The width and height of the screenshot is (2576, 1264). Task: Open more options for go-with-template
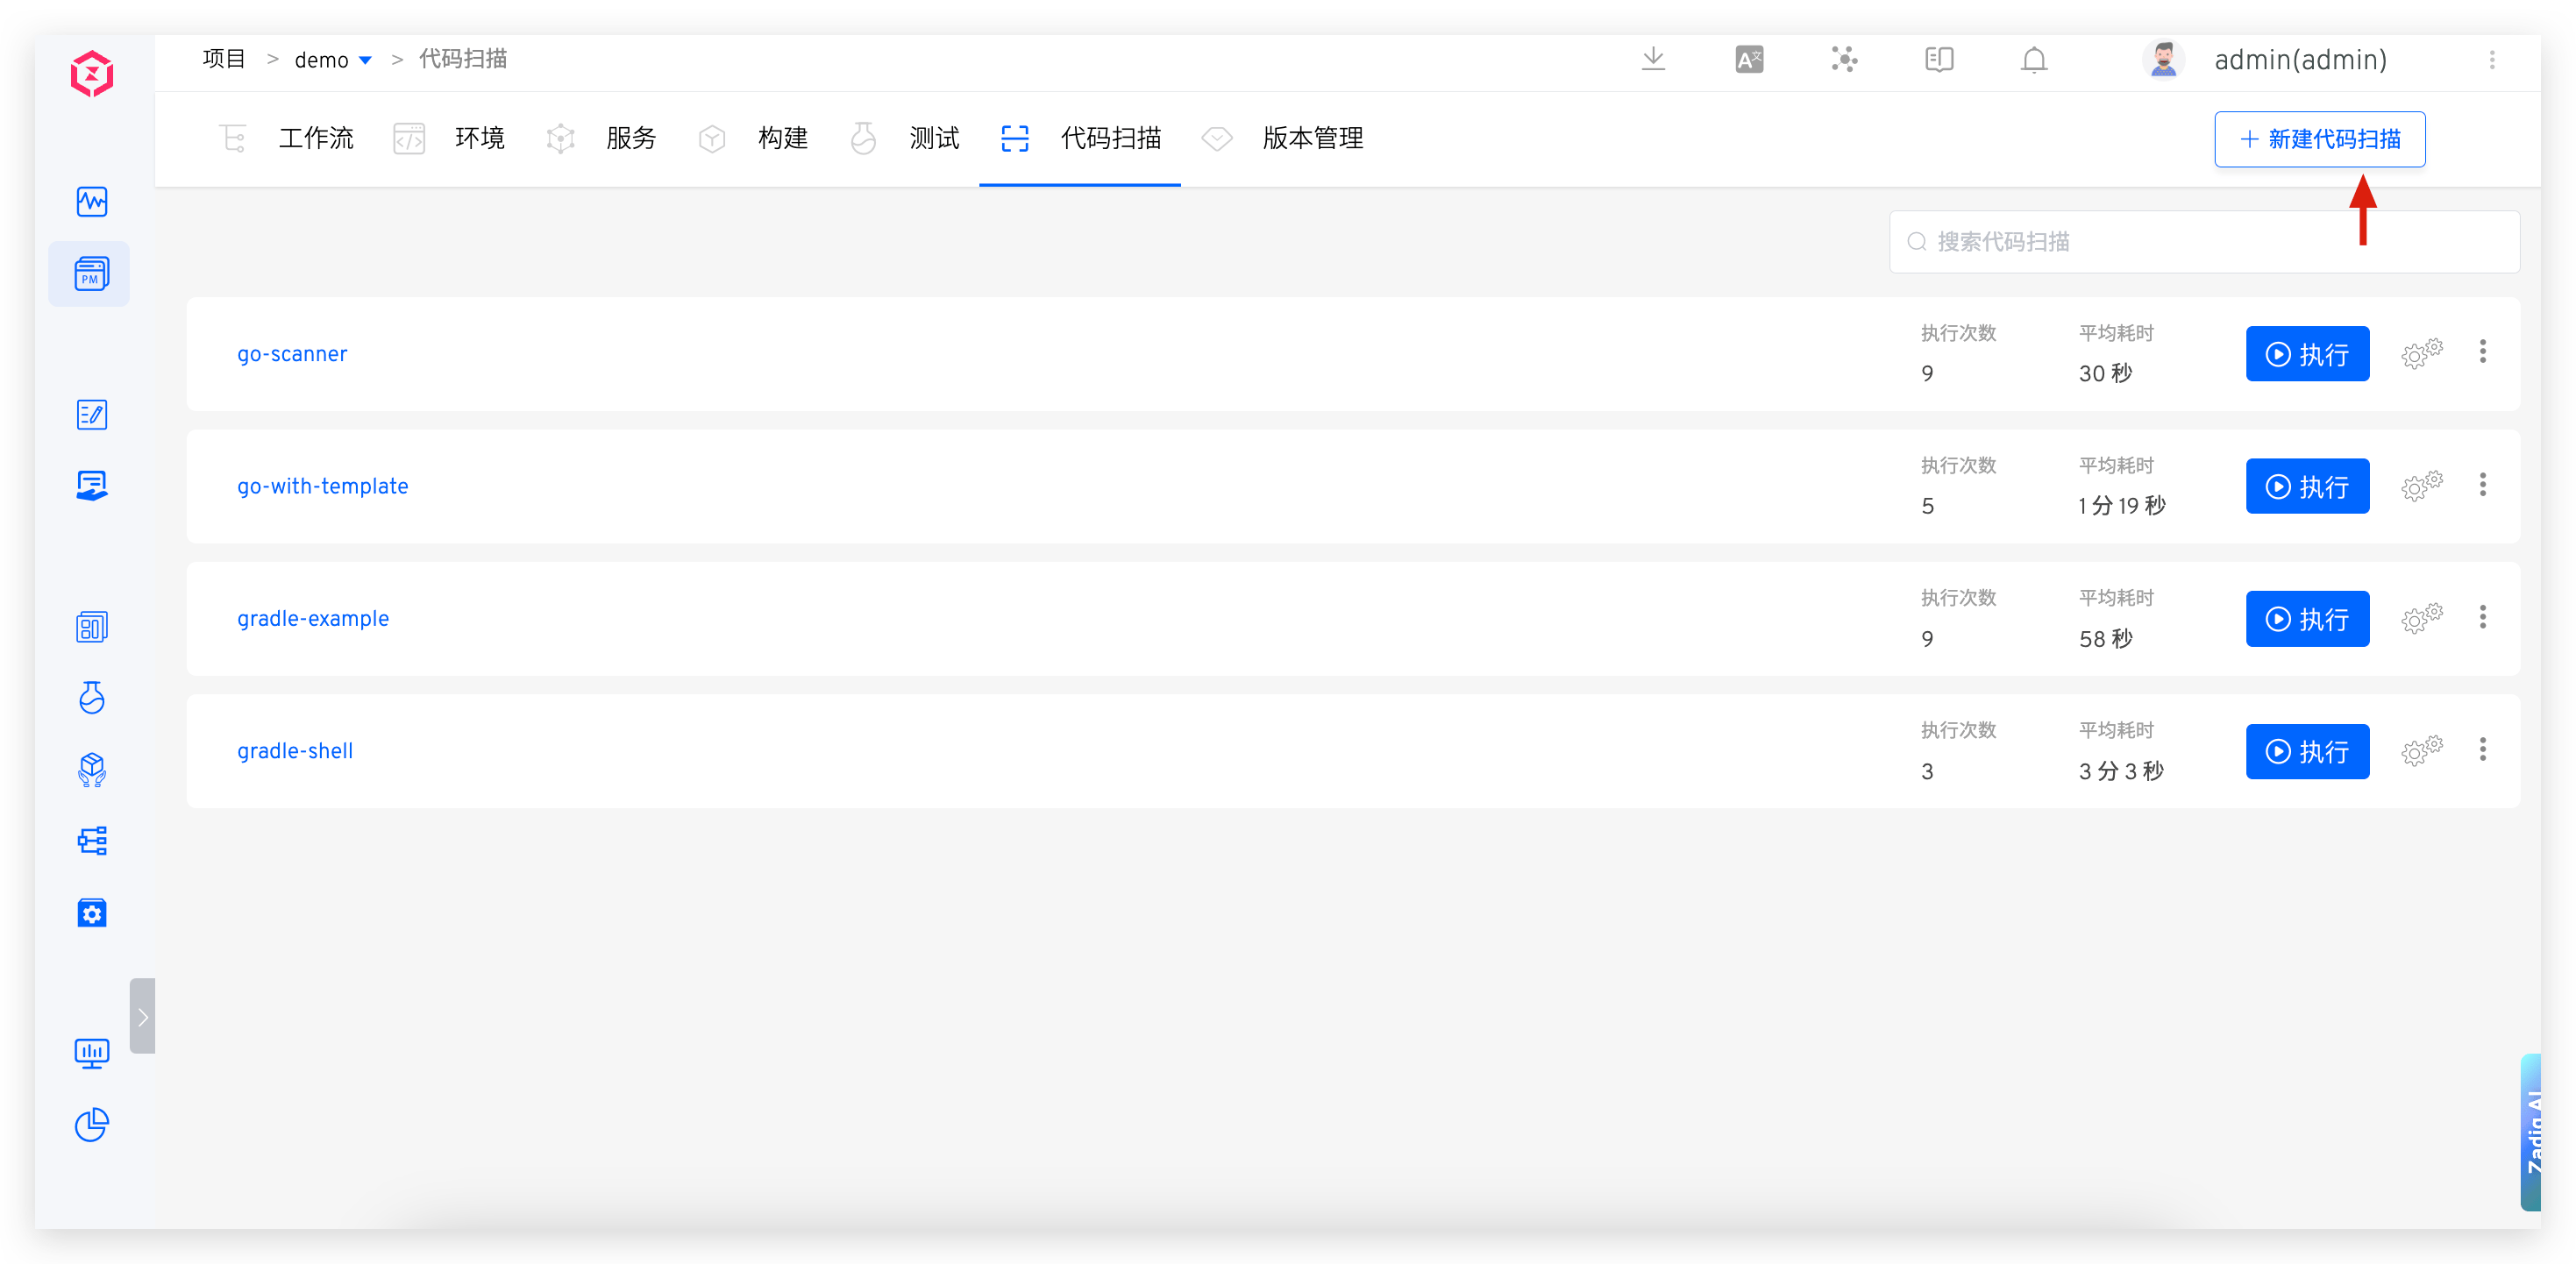(2482, 485)
